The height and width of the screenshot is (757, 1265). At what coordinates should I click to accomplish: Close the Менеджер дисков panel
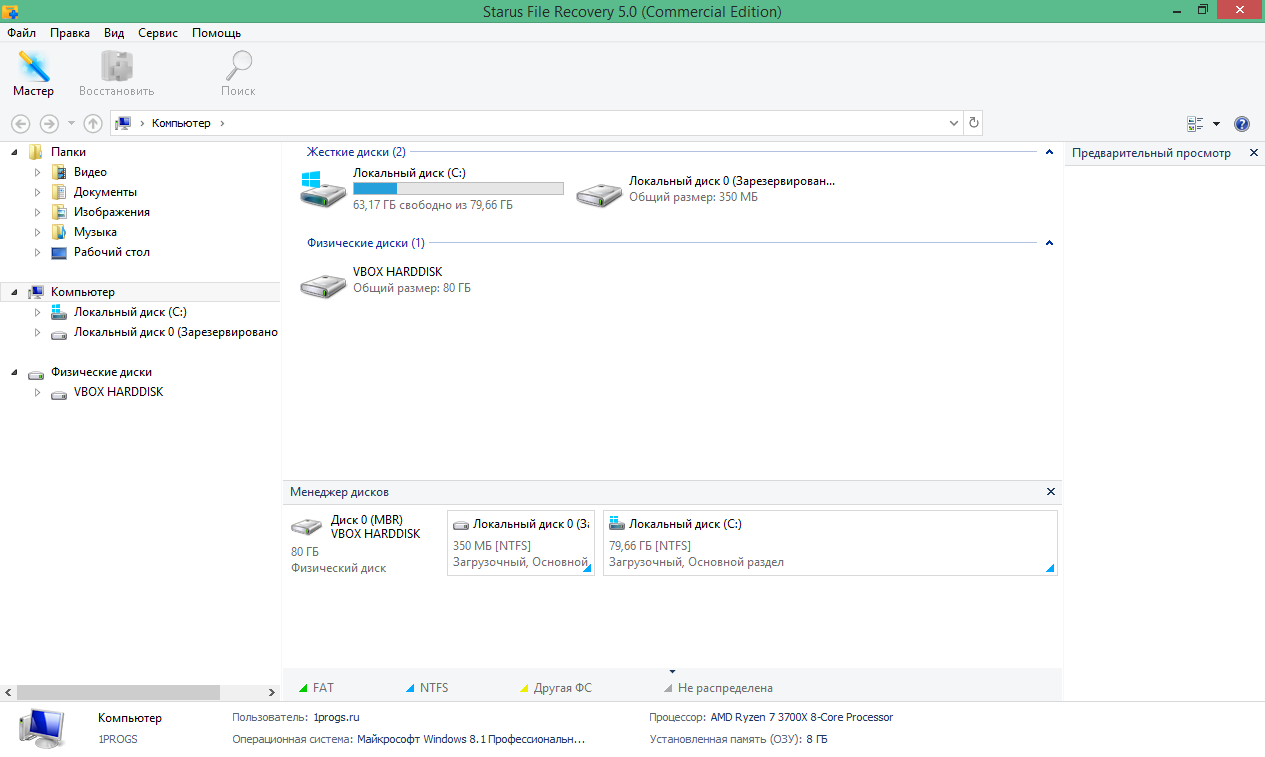point(1050,491)
